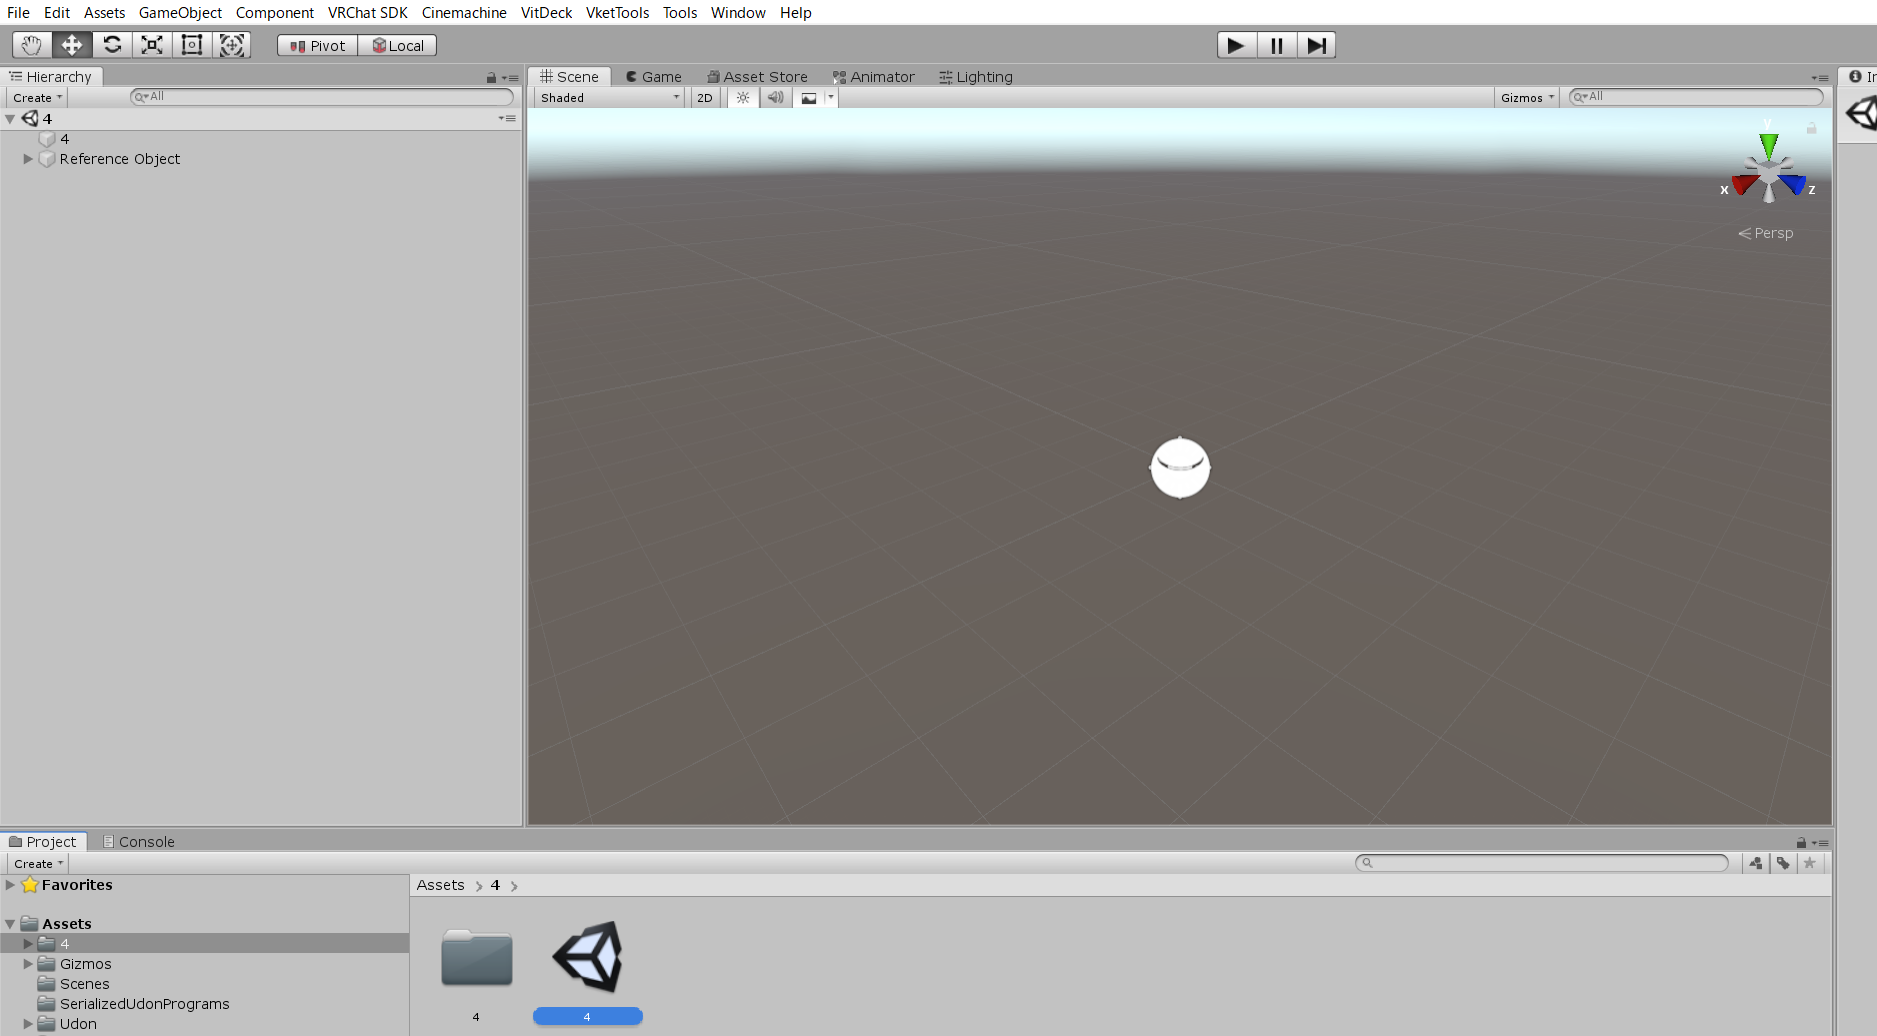This screenshot has height=1036, width=1877.
Task: Click Project search field
Action: coord(1542,863)
